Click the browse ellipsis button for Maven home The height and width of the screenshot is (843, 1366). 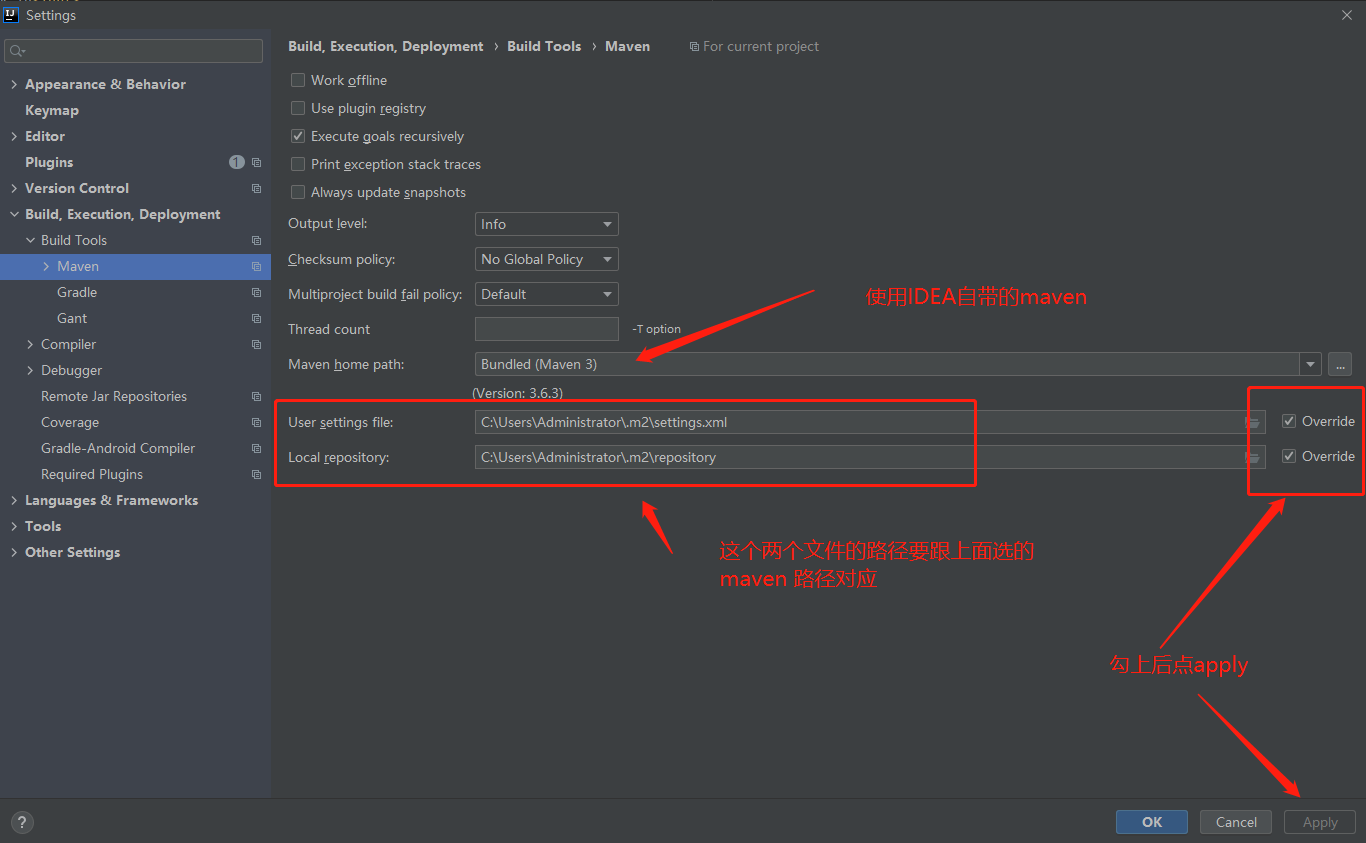tap(1340, 364)
